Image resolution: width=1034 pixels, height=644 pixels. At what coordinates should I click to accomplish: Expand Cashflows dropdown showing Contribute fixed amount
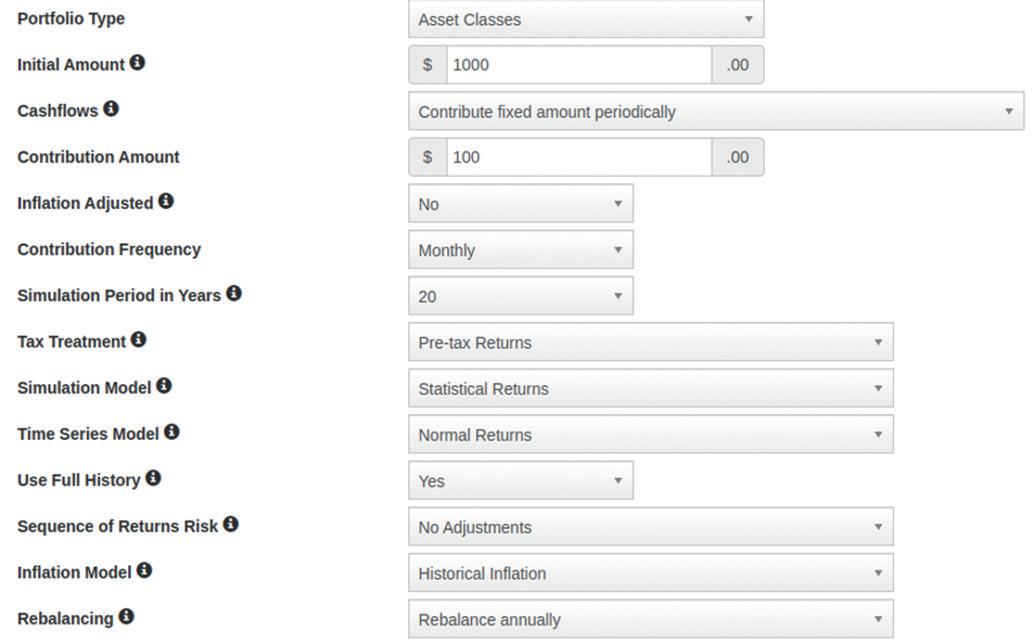pos(716,111)
